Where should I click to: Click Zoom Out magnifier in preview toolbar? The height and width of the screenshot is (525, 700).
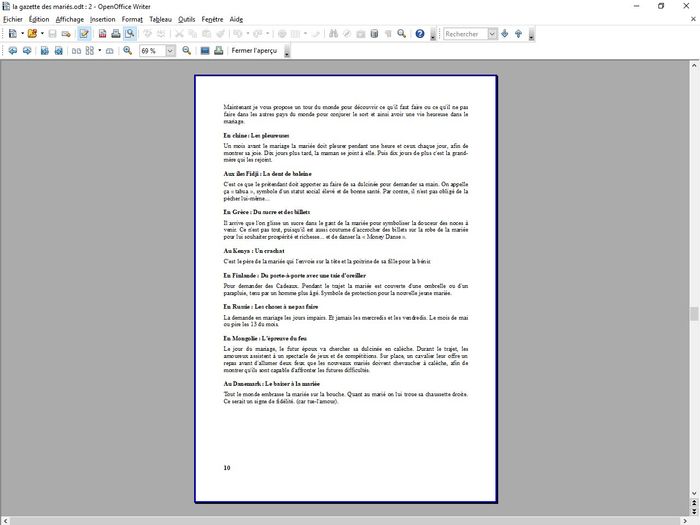coord(187,50)
